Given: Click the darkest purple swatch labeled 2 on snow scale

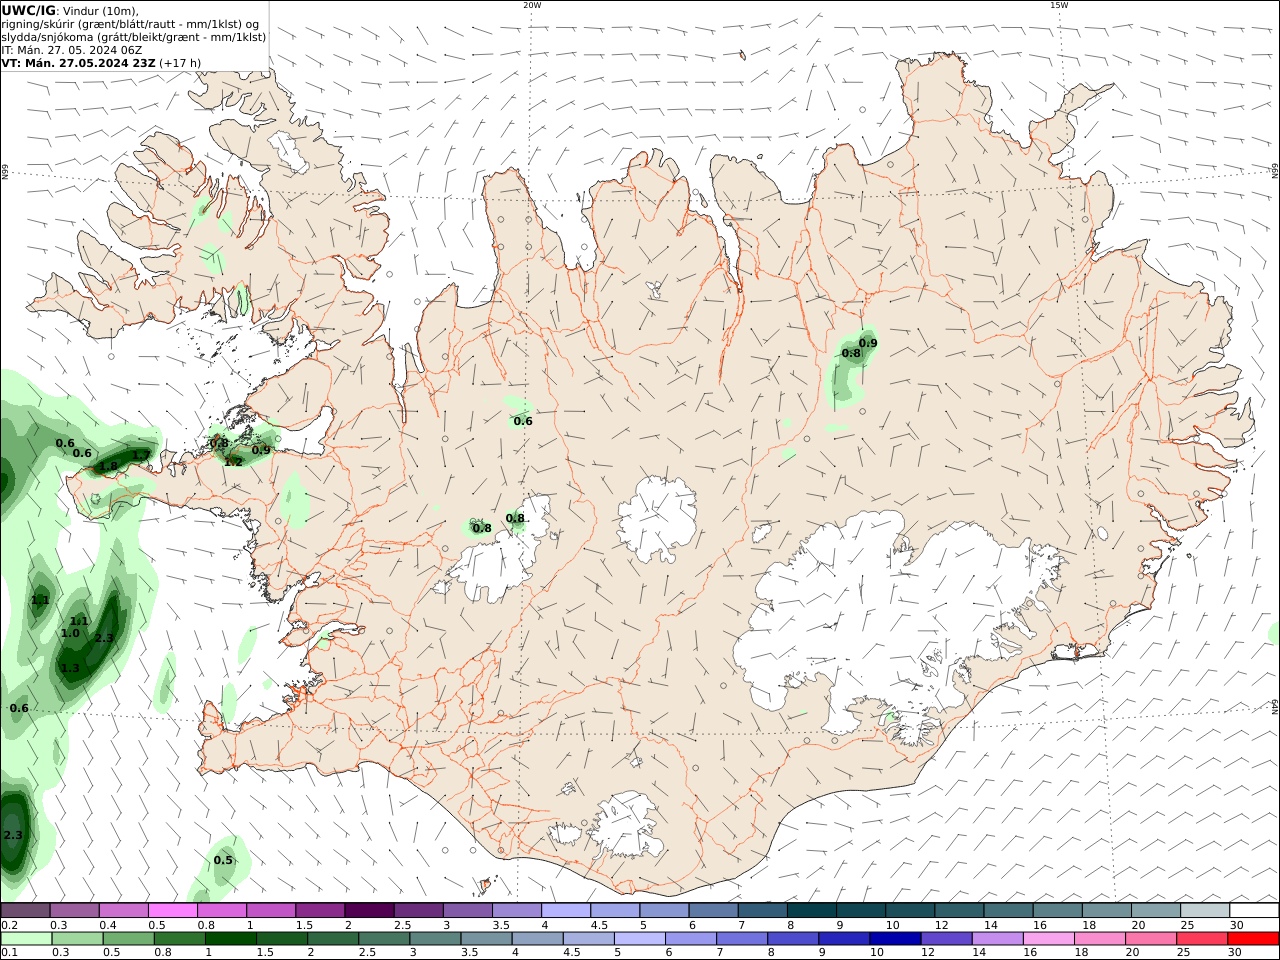Looking at the screenshot, I should click(x=369, y=911).
